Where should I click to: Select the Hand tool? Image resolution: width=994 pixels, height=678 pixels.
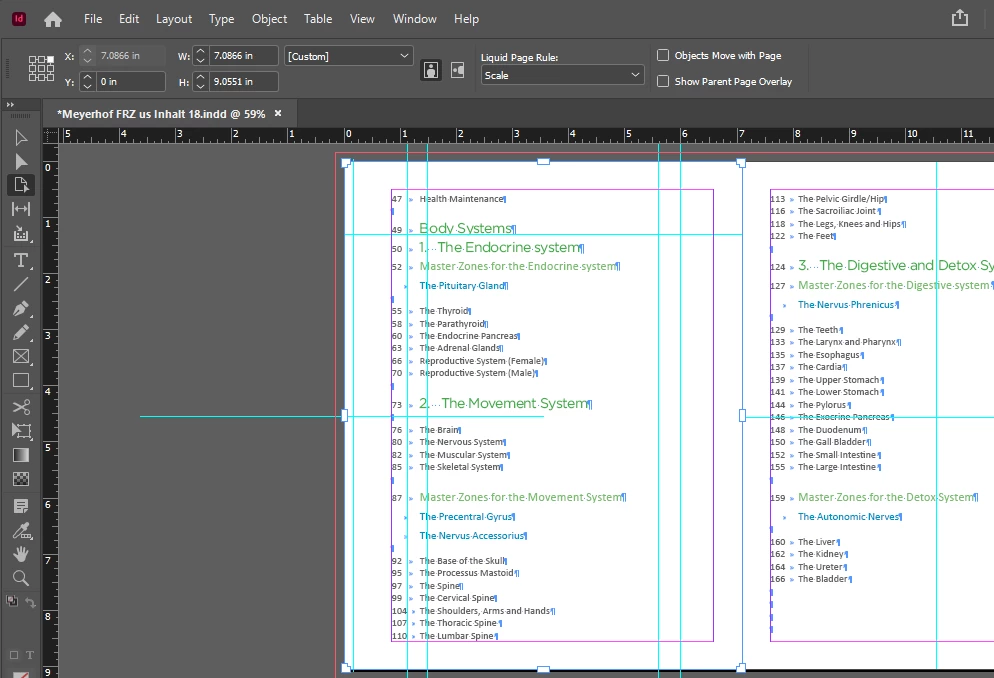[21, 554]
